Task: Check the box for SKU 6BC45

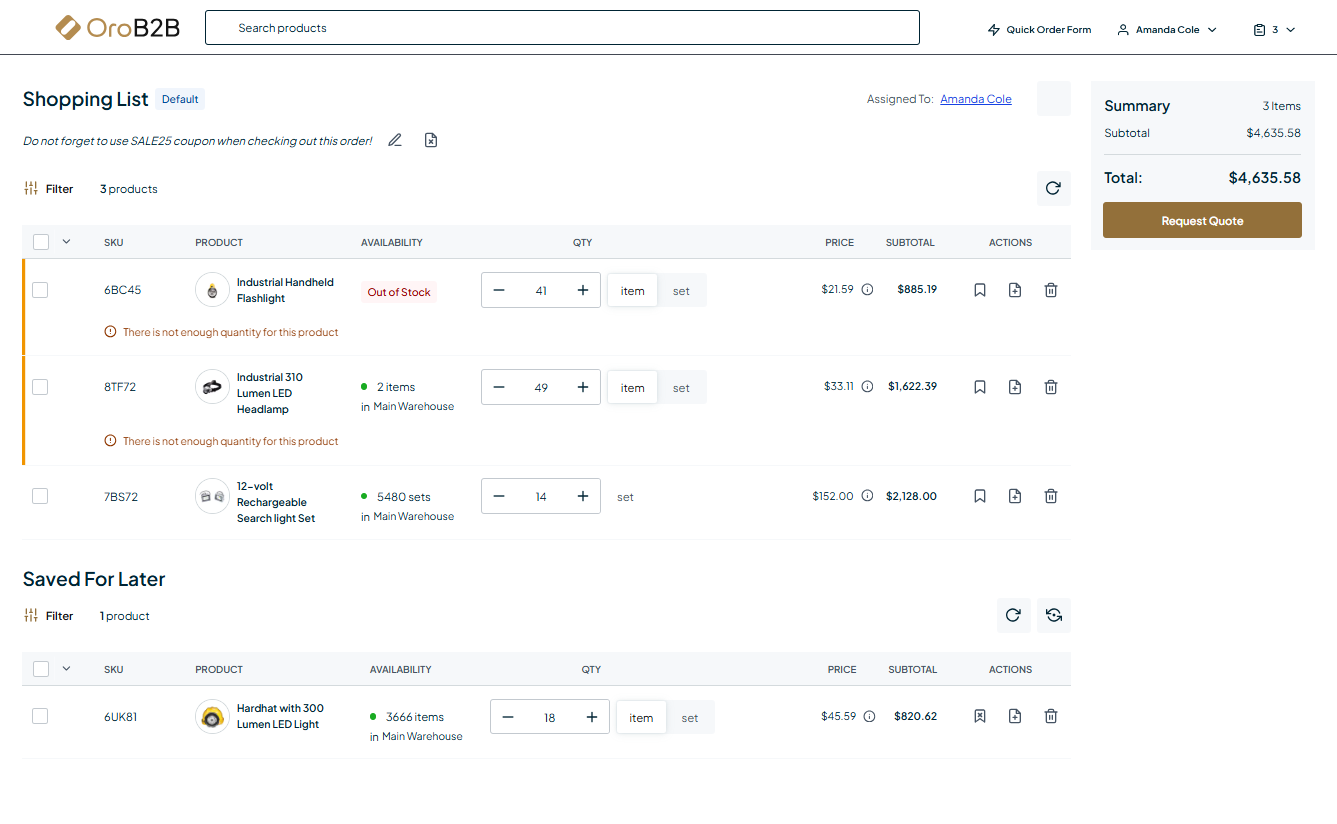Action: (x=40, y=290)
